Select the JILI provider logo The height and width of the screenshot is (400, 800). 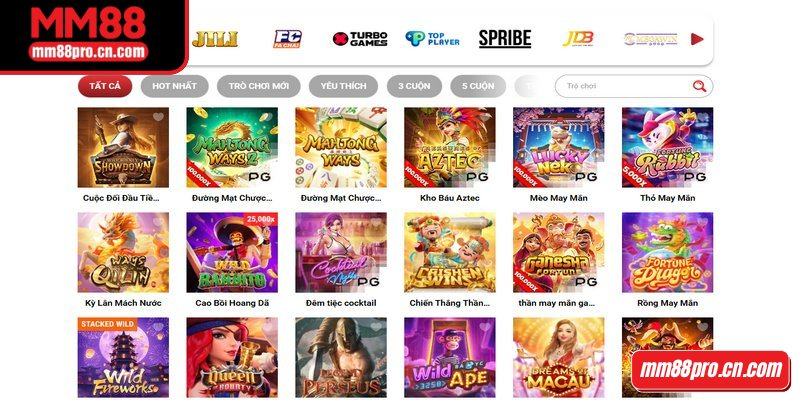tap(215, 39)
